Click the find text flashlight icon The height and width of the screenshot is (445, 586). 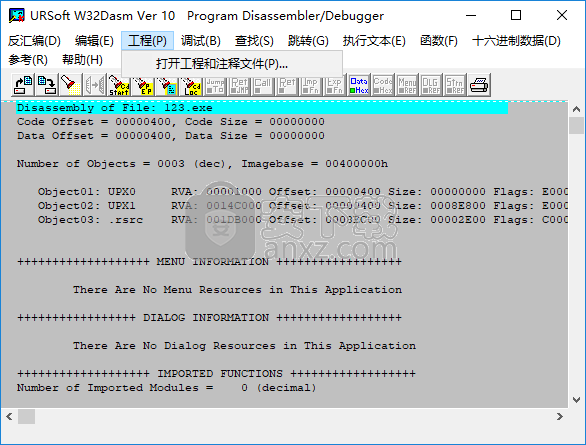pos(70,85)
